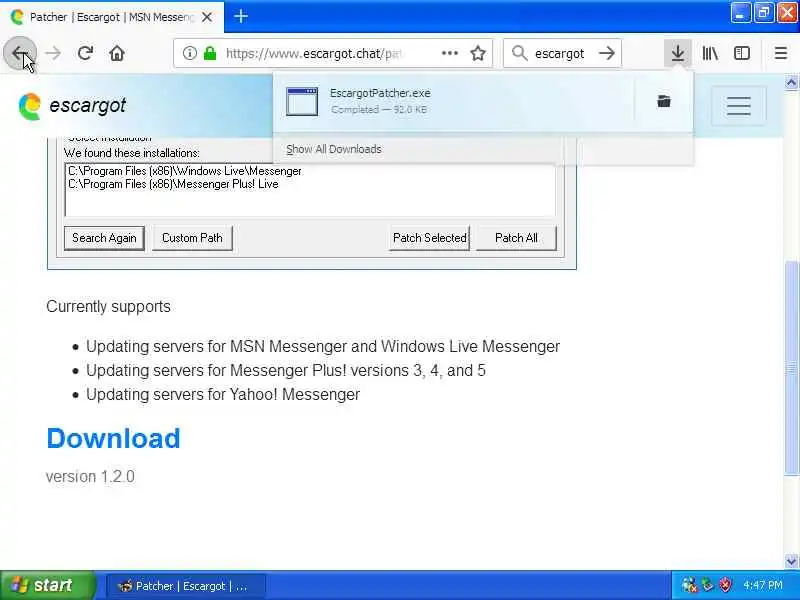Bookmark this page with the star icon
The width and height of the screenshot is (800, 600).
[478, 53]
